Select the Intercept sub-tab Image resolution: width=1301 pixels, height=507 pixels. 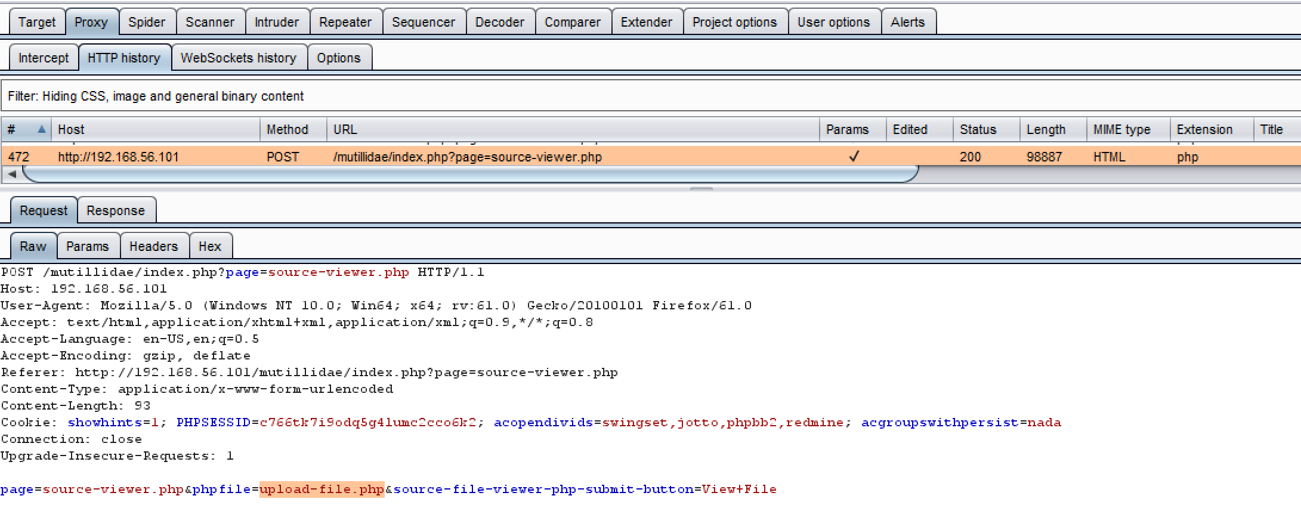(x=44, y=58)
